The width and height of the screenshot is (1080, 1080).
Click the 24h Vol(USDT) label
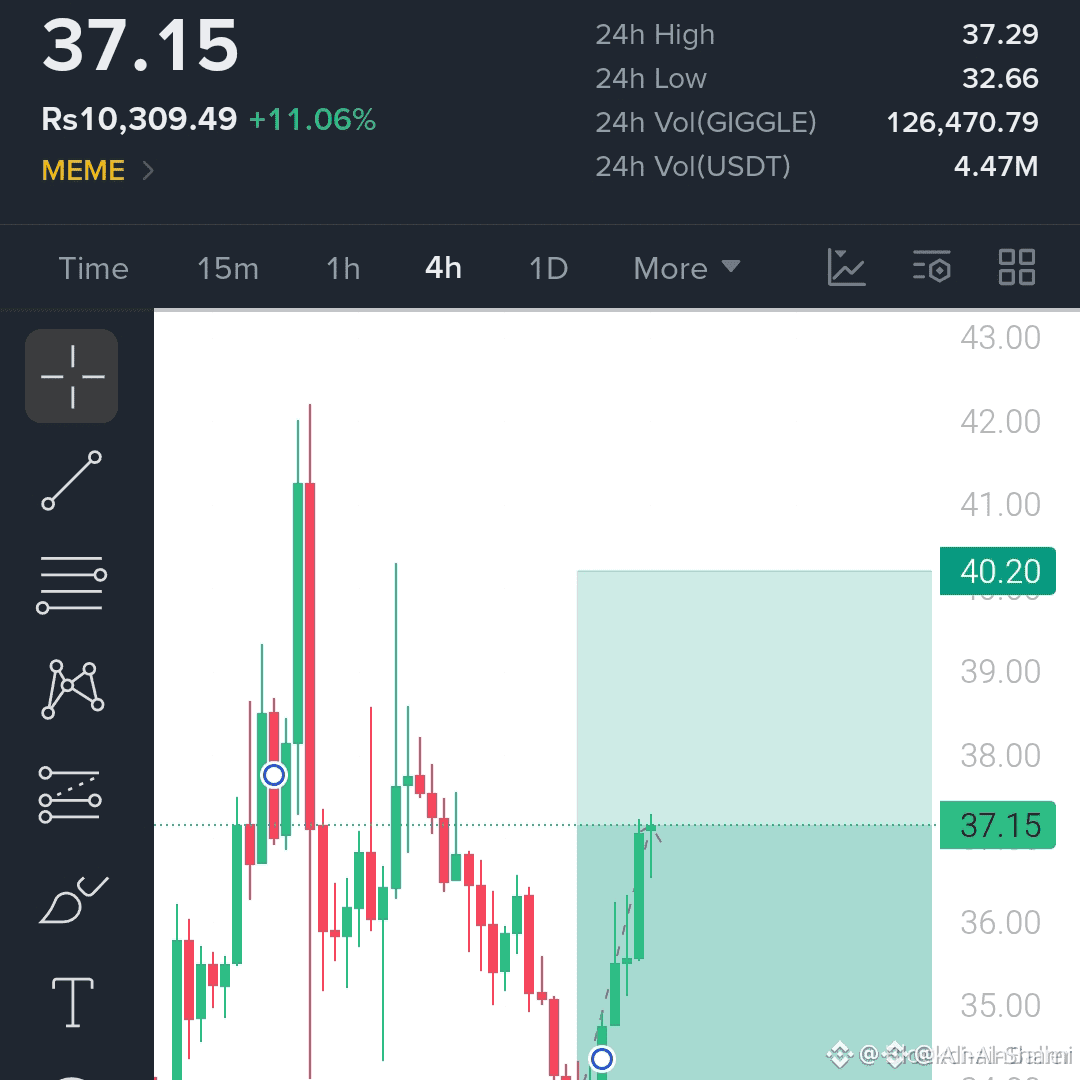(693, 166)
